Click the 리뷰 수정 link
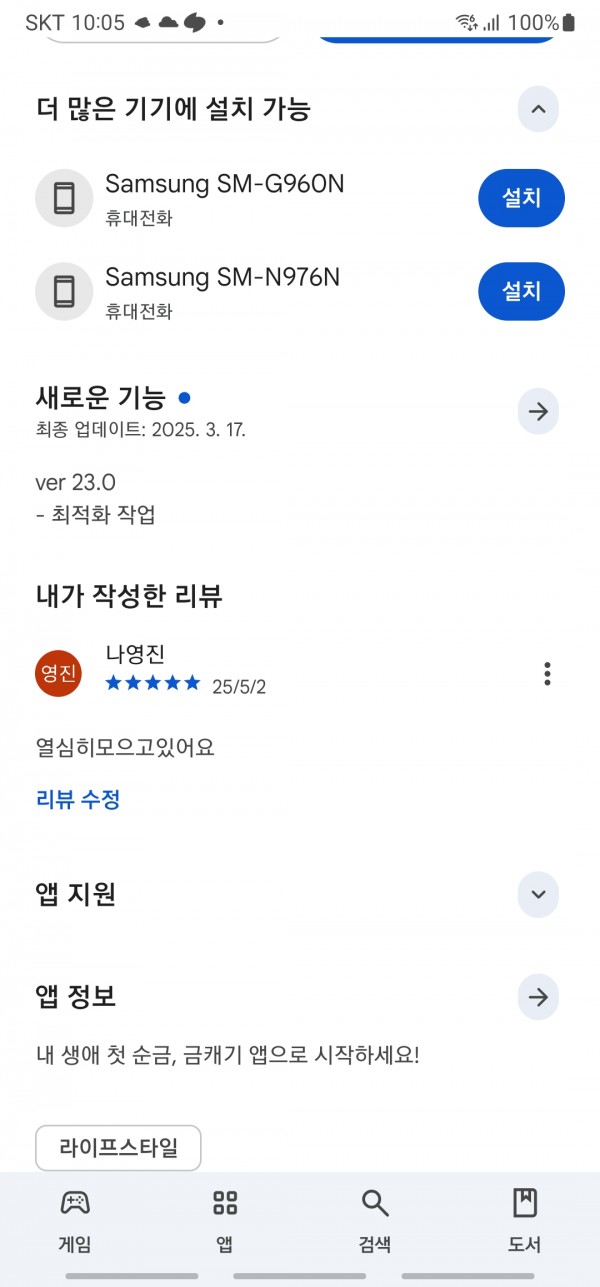600x1287 pixels. pos(78,799)
